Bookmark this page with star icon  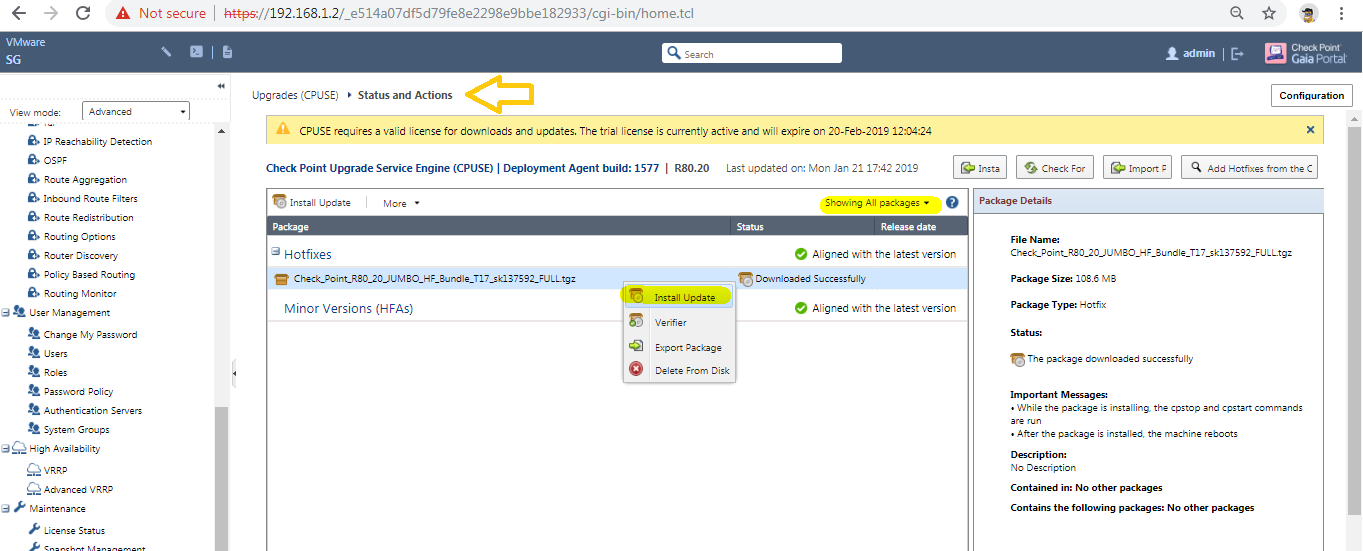[x=1269, y=14]
